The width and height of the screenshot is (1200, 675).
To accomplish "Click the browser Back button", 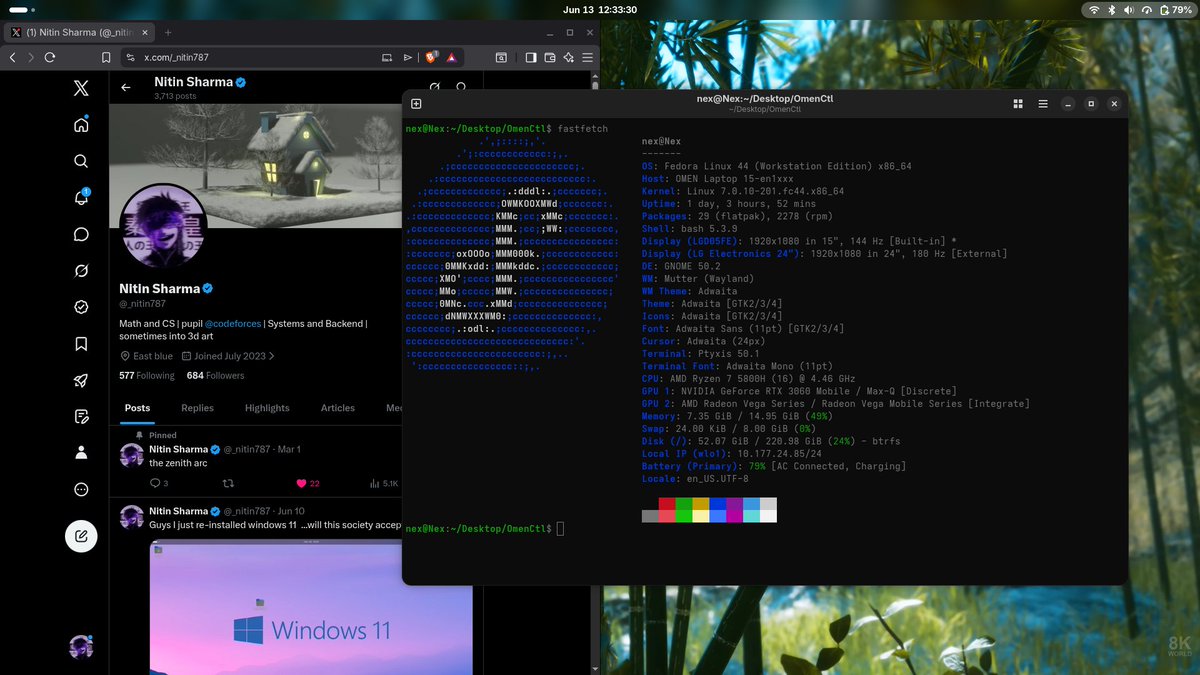I will click(x=12, y=58).
